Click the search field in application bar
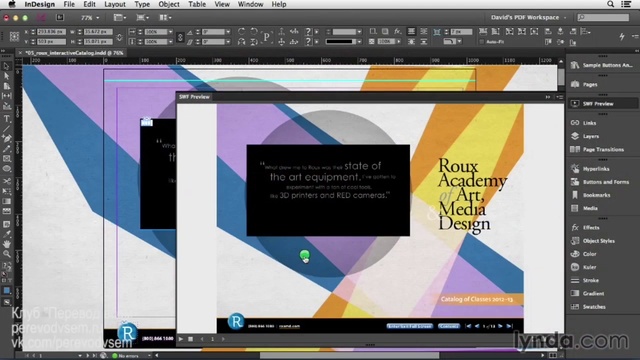Image resolution: width=640 pixels, height=360 pixels. [603, 18]
